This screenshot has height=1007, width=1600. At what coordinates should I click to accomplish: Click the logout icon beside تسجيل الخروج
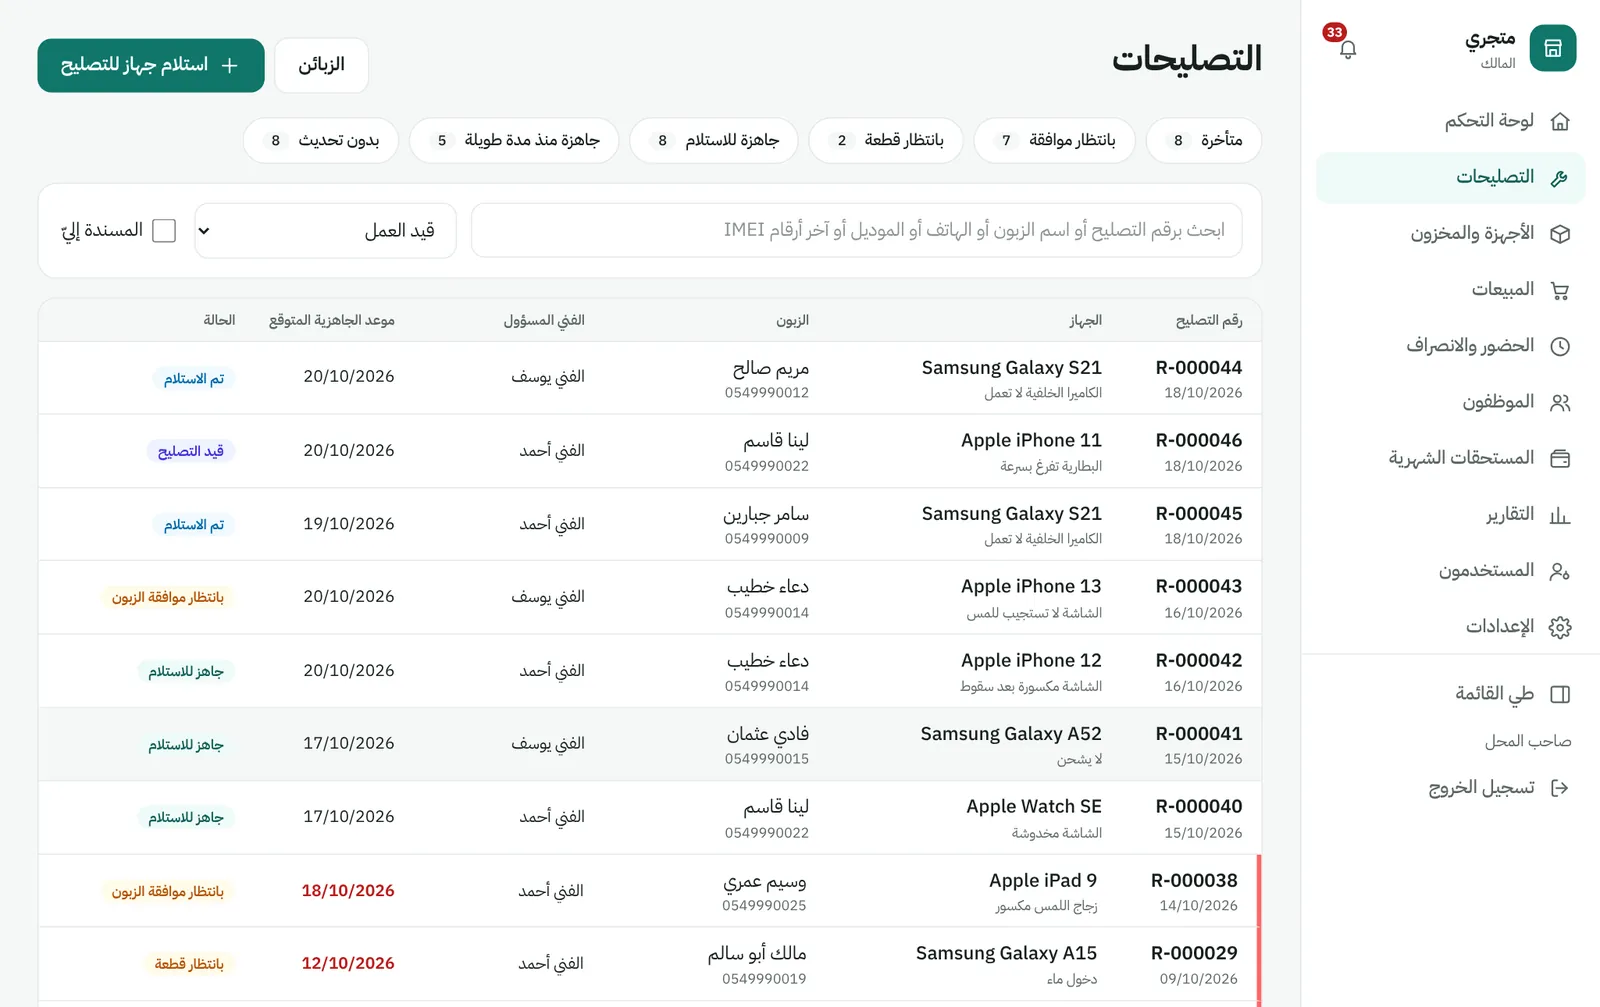coord(1559,788)
